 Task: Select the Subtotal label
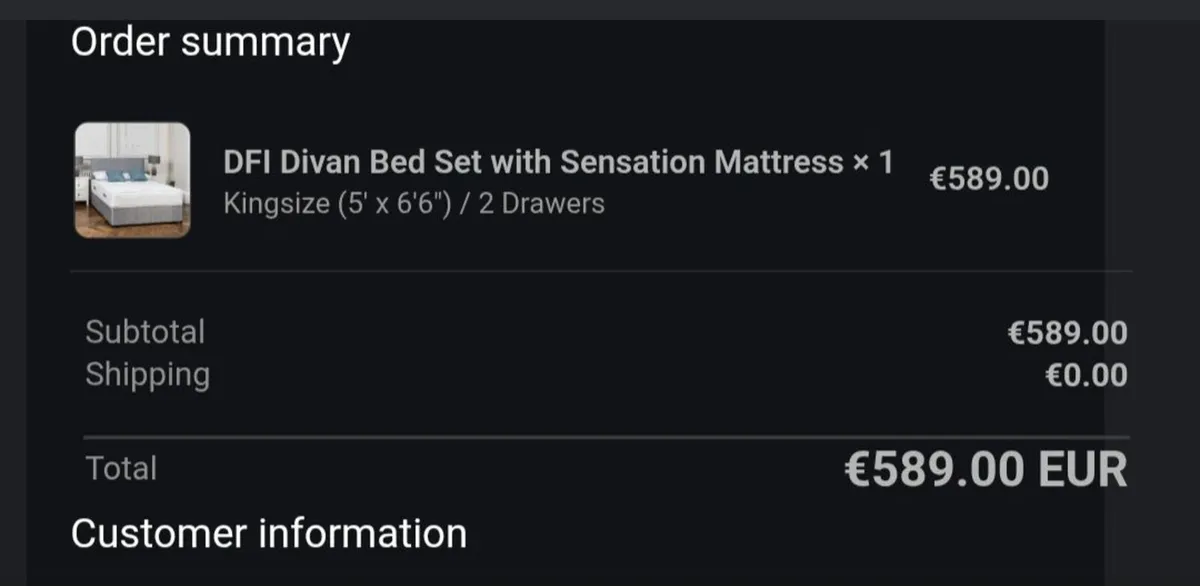click(145, 331)
